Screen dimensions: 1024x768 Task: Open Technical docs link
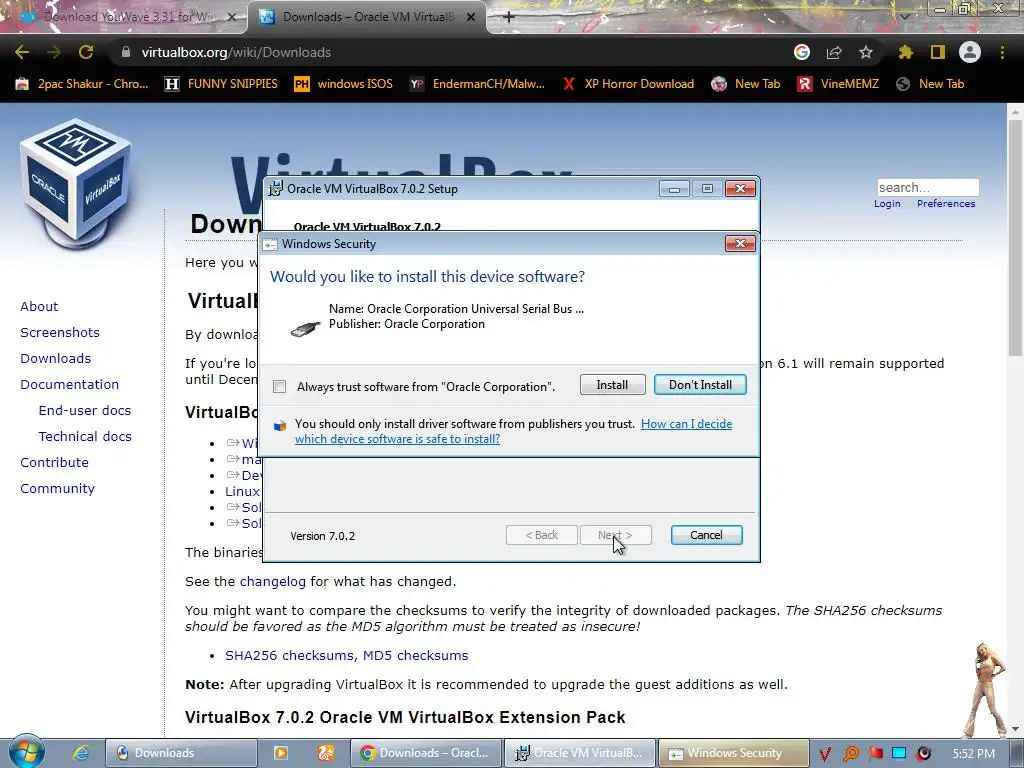[x=85, y=436]
